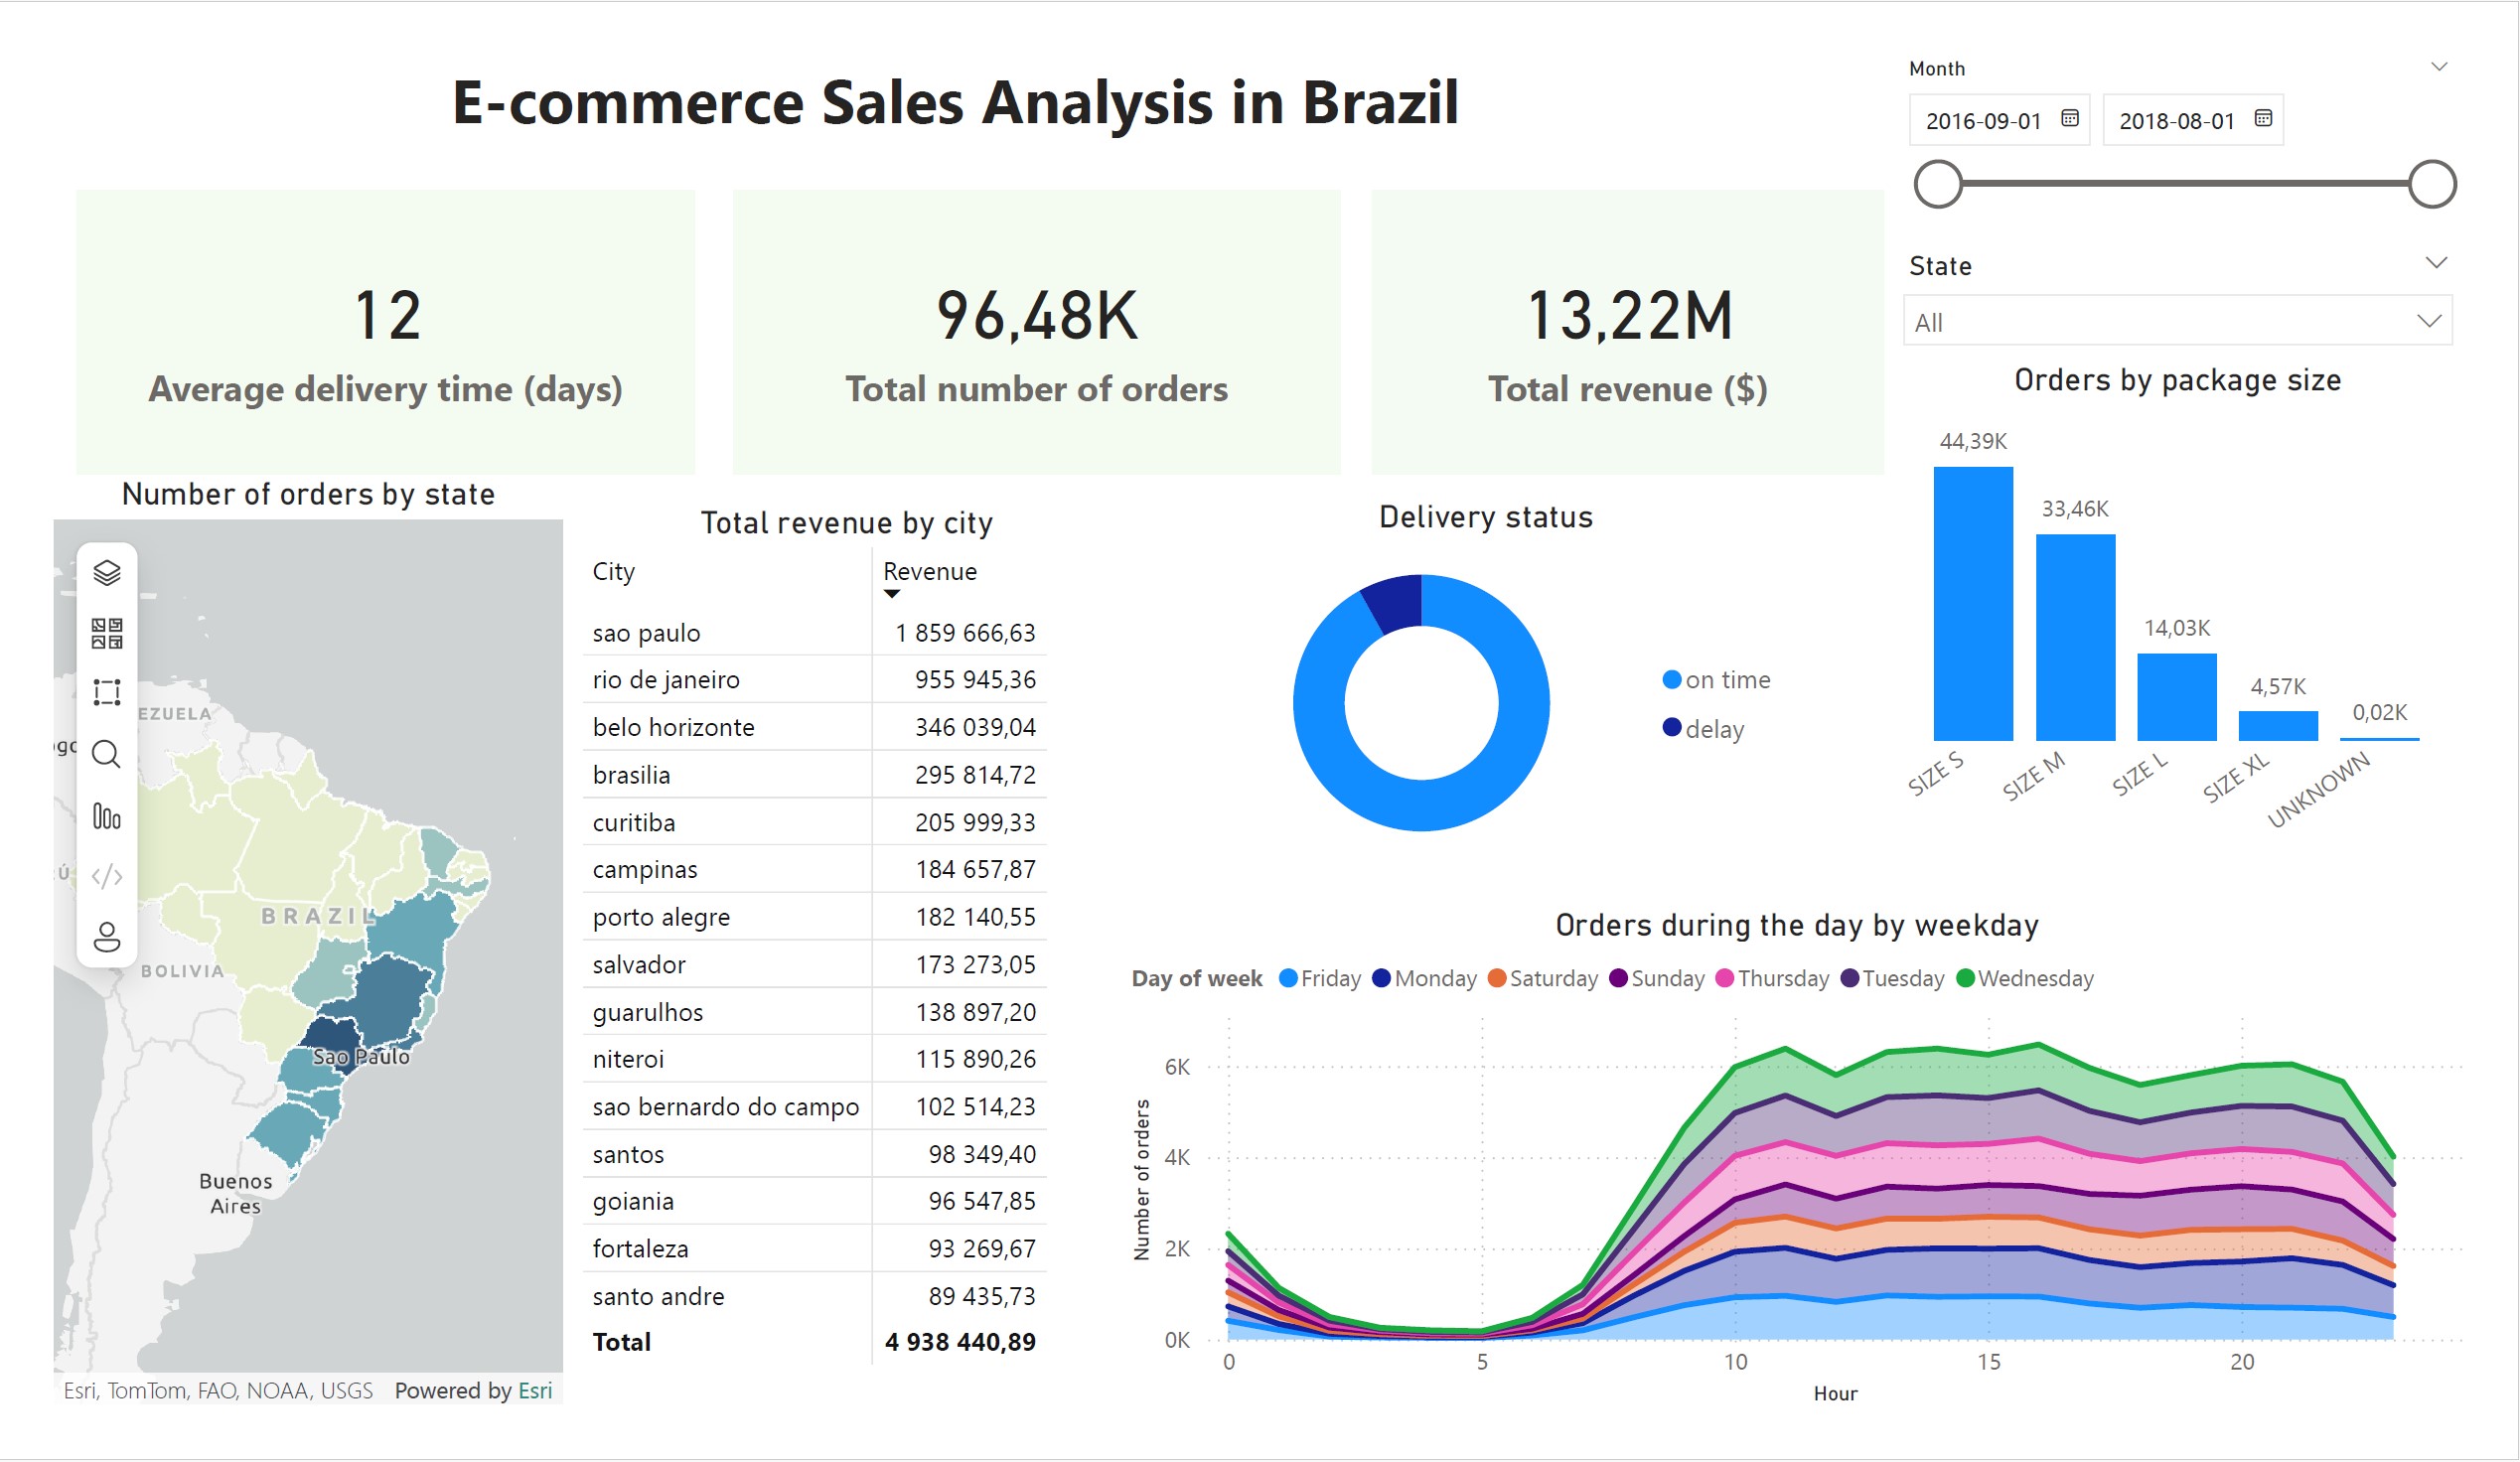Open the State 'All' dropdown
This screenshot has width=2520, height=1462.
tap(2178, 321)
